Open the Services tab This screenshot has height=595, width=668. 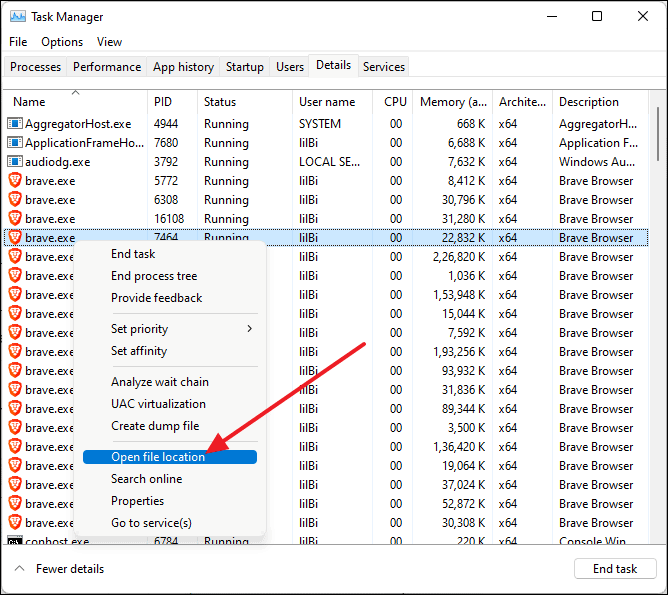coord(384,67)
